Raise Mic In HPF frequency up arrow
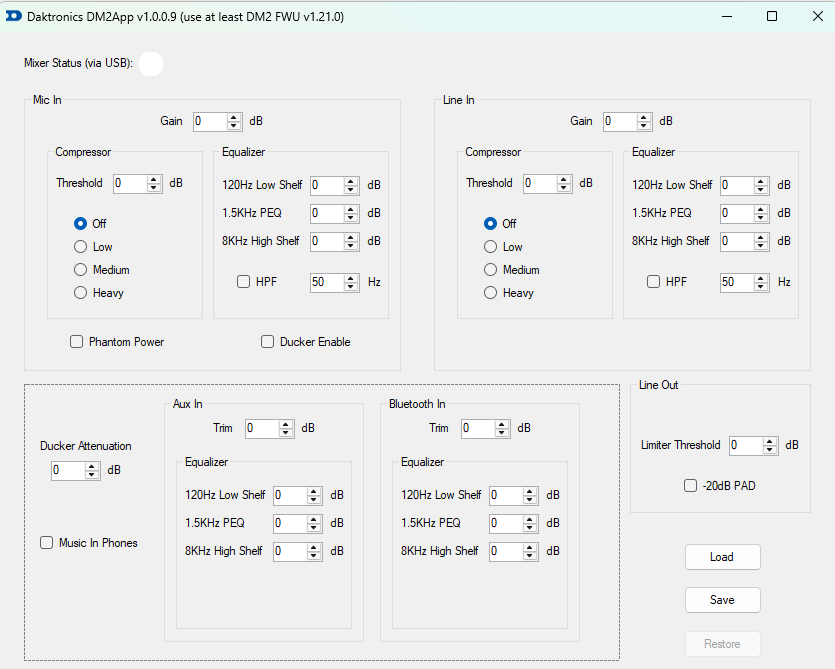 coord(350,278)
